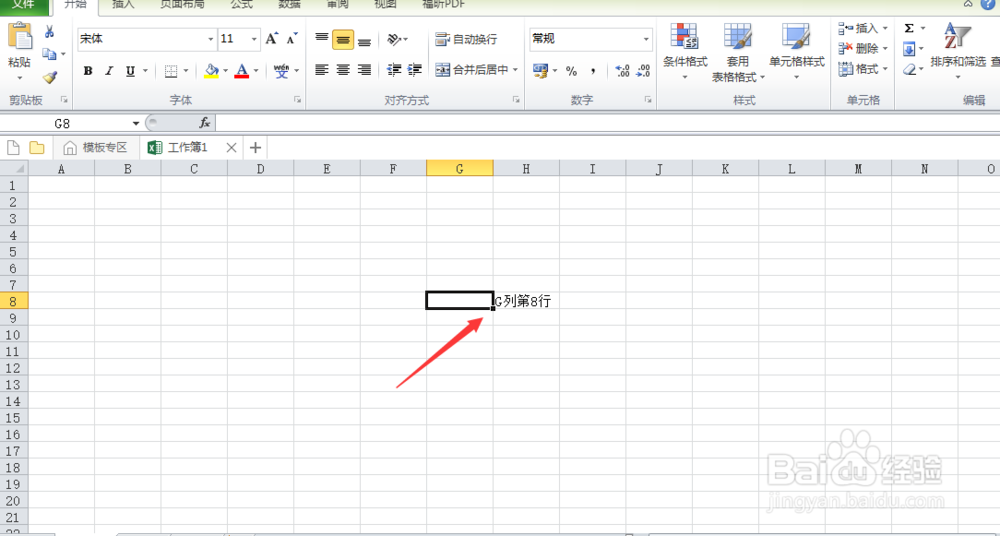Screen dimensions: 1000x536
Task: Open the font name dropdown (宋体)
Action: click(x=210, y=40)
